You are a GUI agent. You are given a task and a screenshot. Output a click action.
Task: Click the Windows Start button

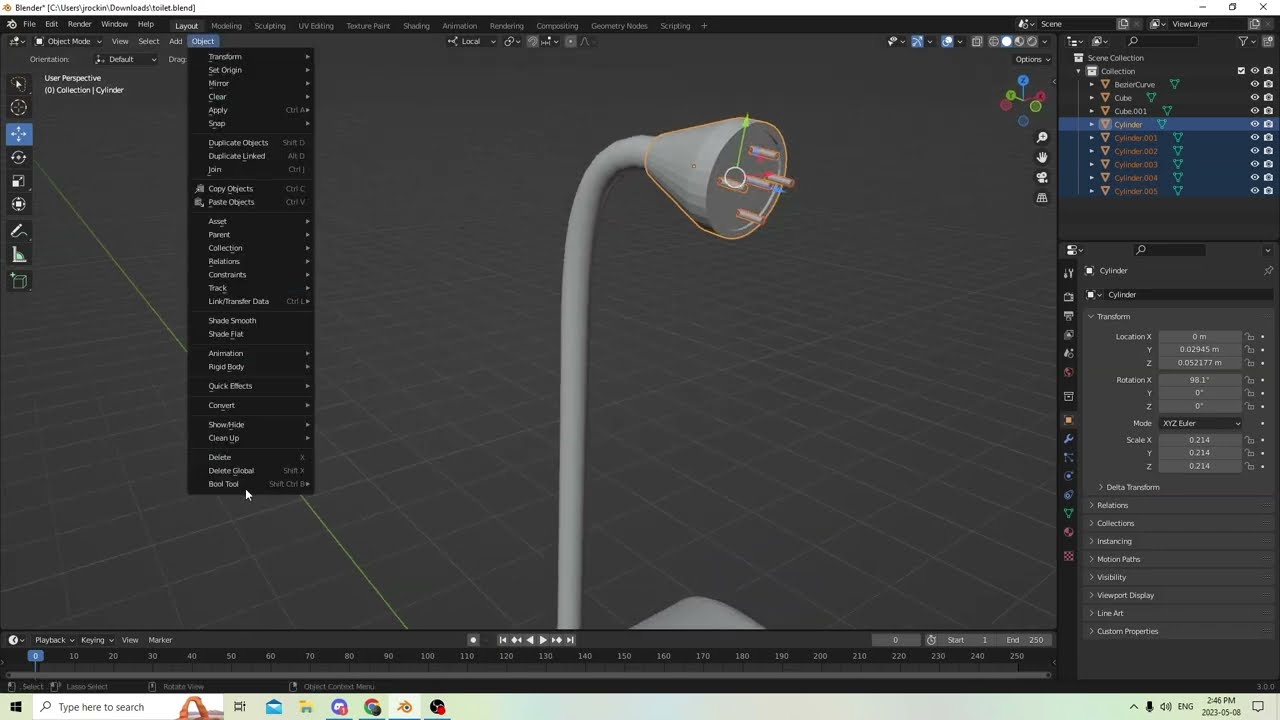pos(16,707)
